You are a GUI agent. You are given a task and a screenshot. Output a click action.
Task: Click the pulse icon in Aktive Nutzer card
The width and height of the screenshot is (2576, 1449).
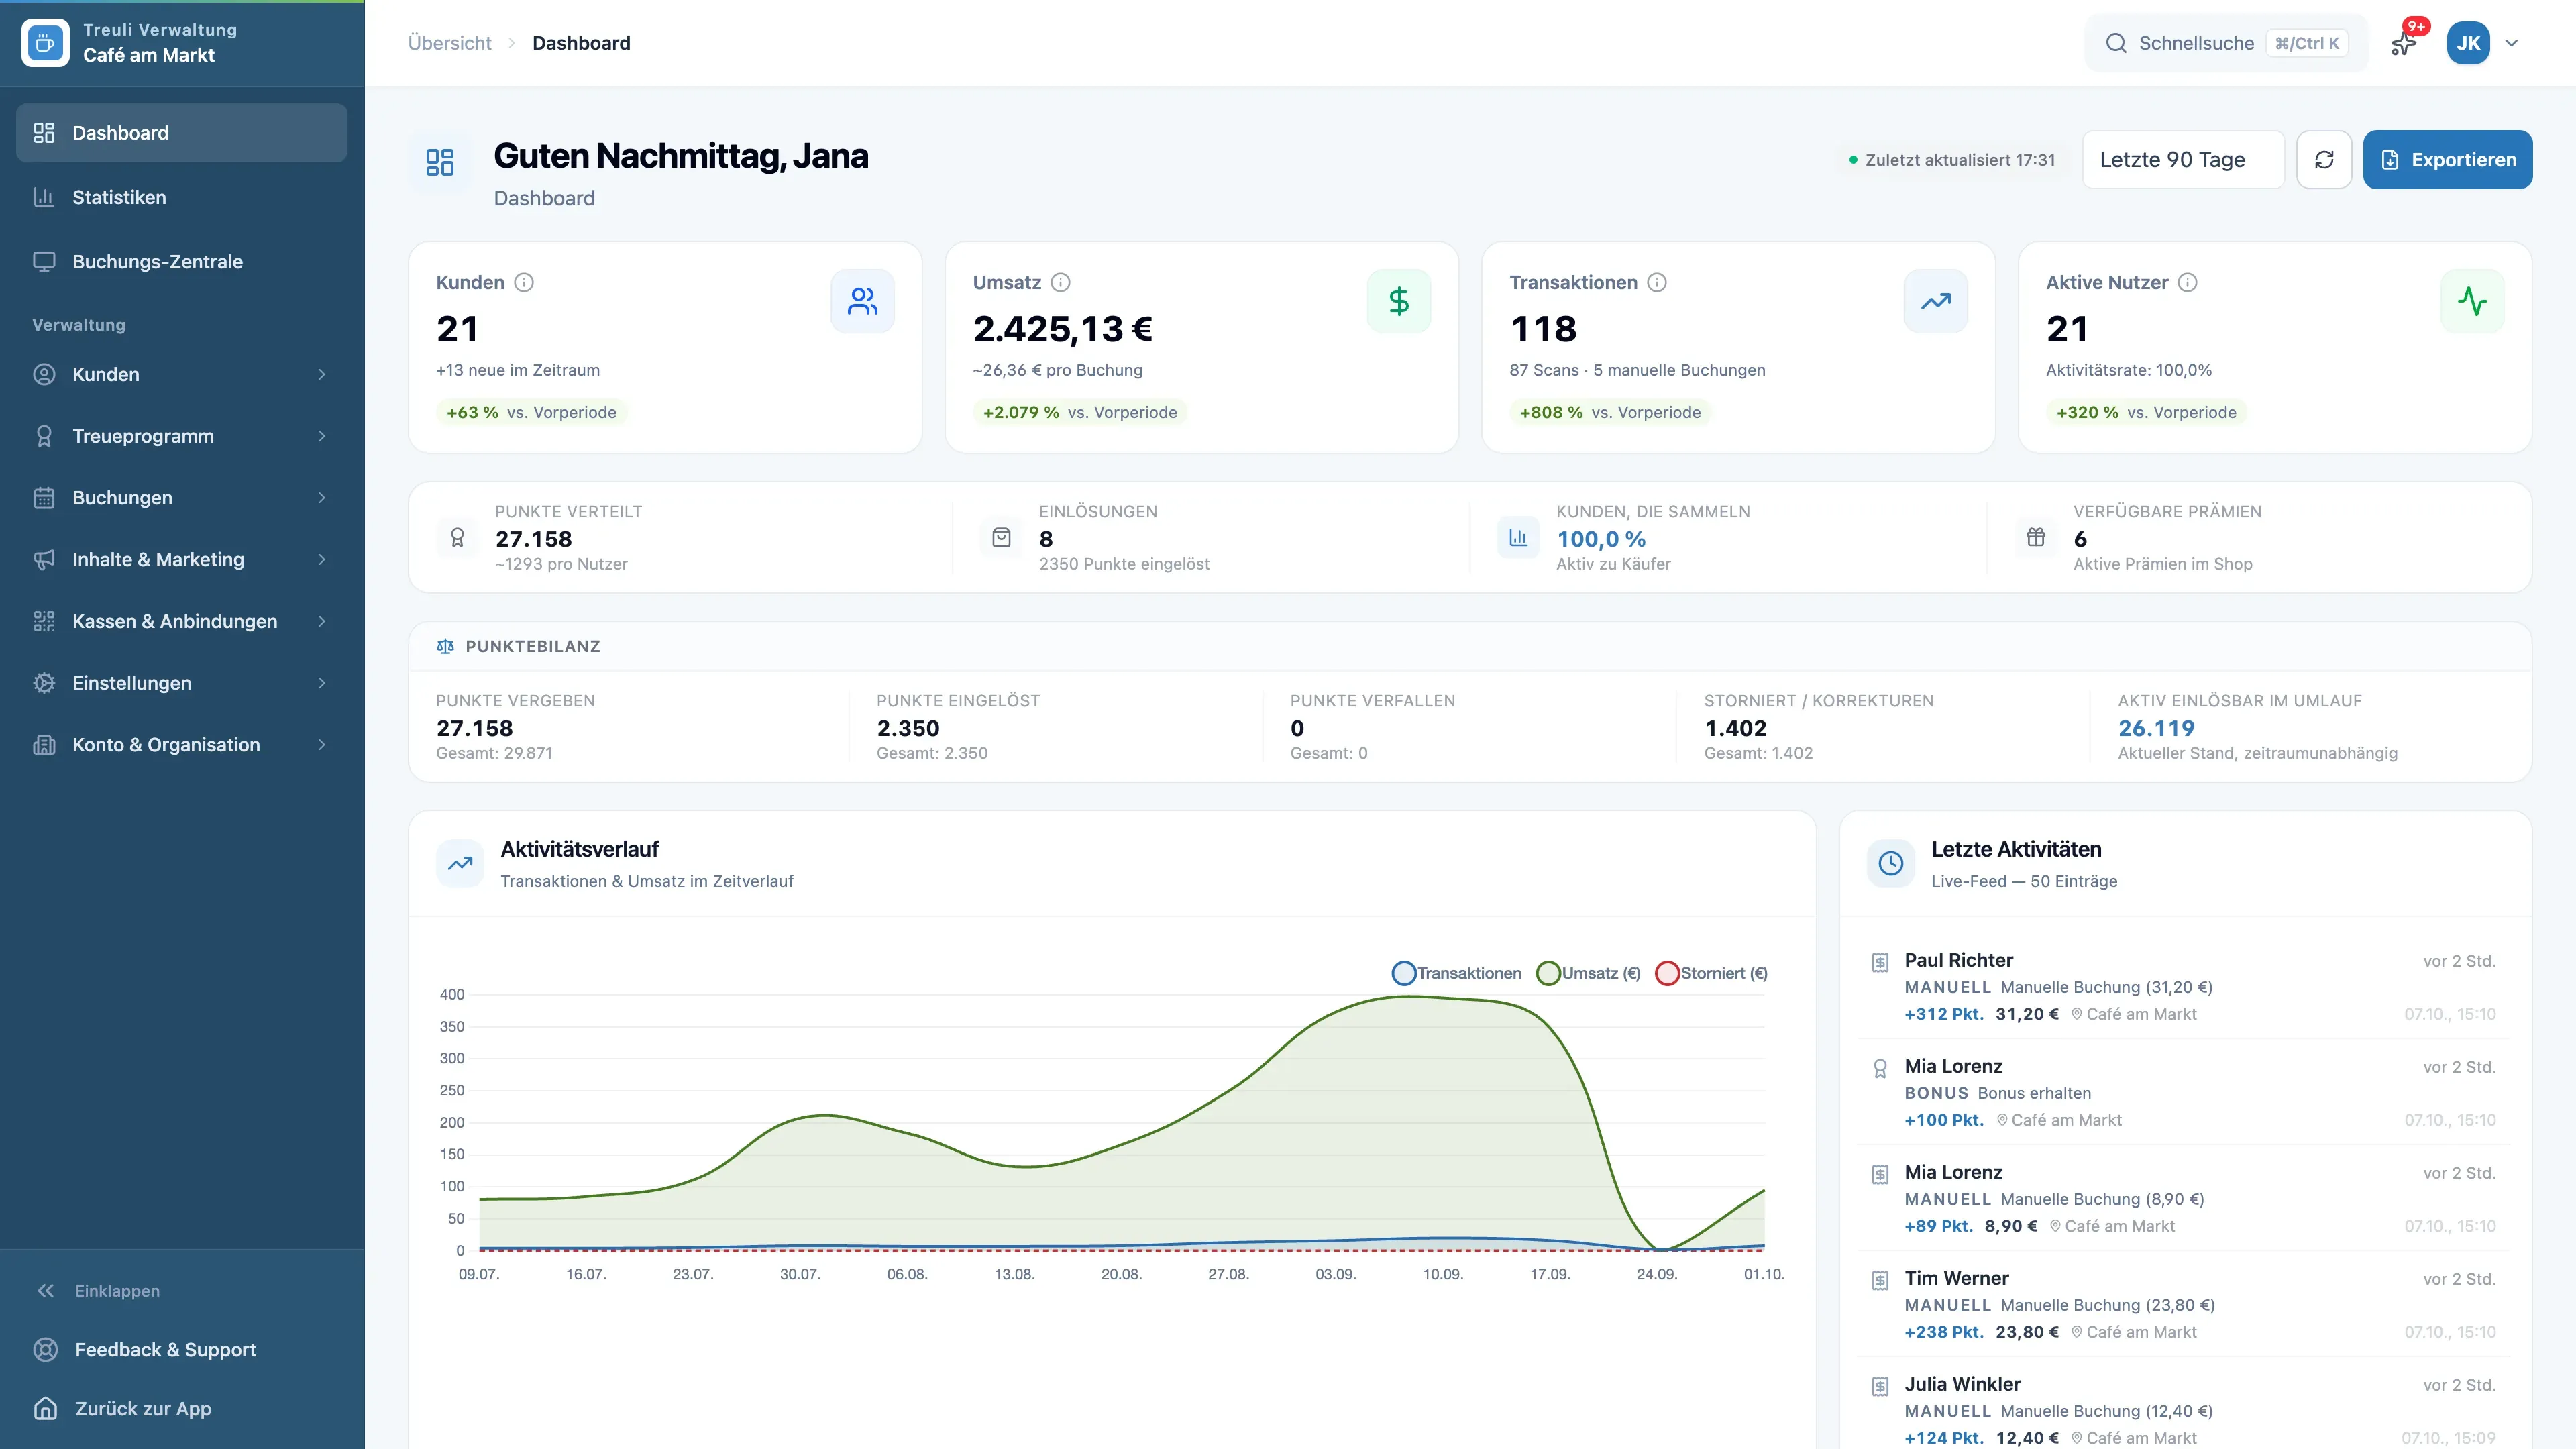point(2472,301)
